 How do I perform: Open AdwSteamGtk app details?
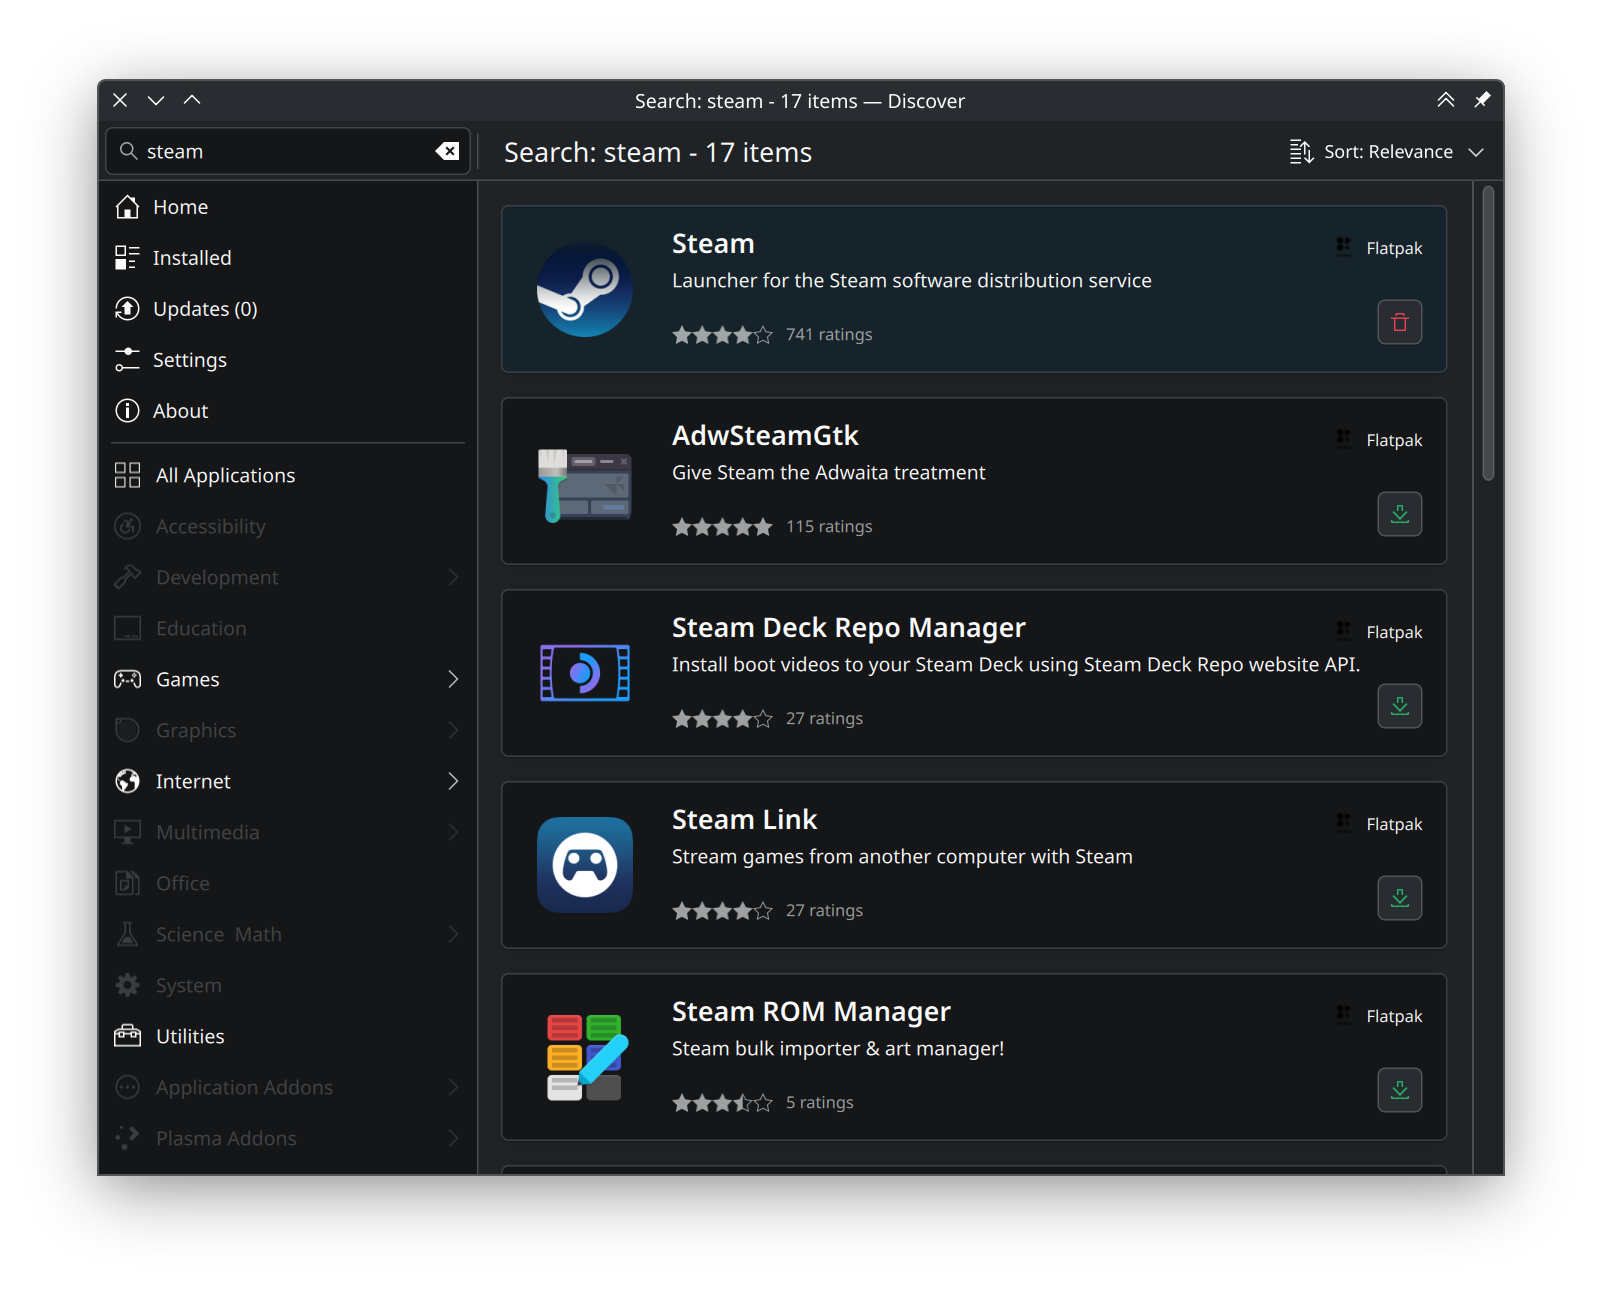coord(765,436)
